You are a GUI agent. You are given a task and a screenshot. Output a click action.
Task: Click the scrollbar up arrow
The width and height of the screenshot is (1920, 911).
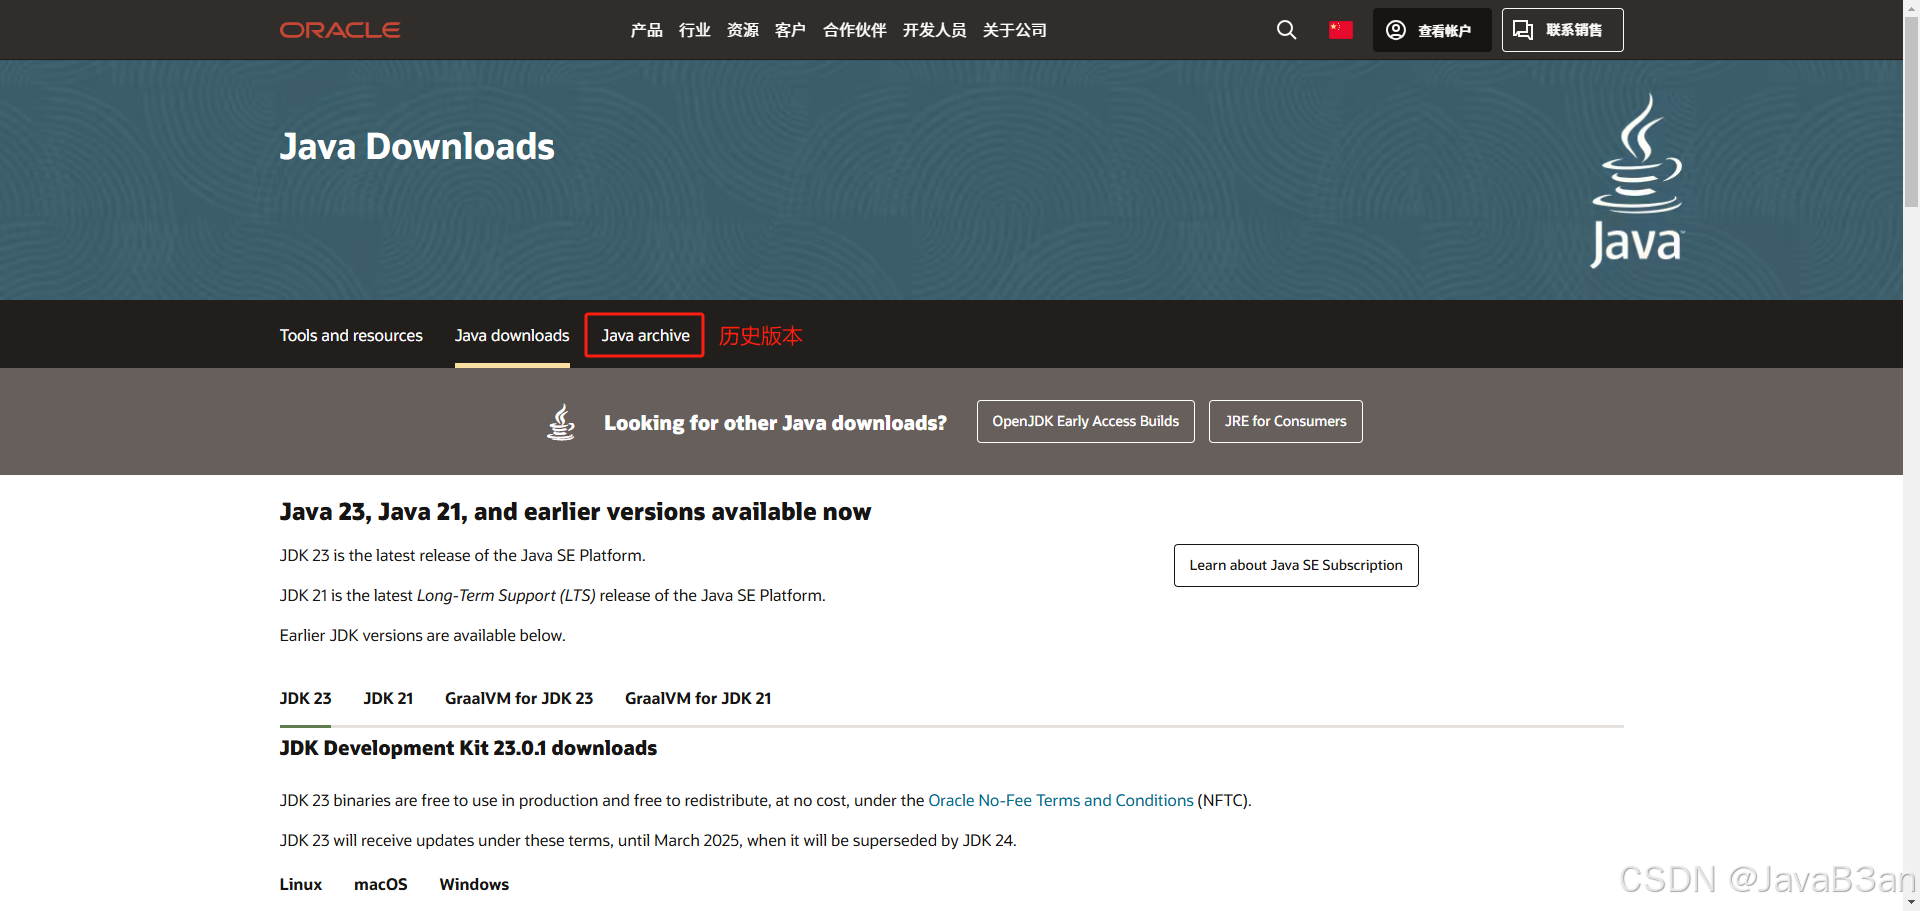(1911, 8)
